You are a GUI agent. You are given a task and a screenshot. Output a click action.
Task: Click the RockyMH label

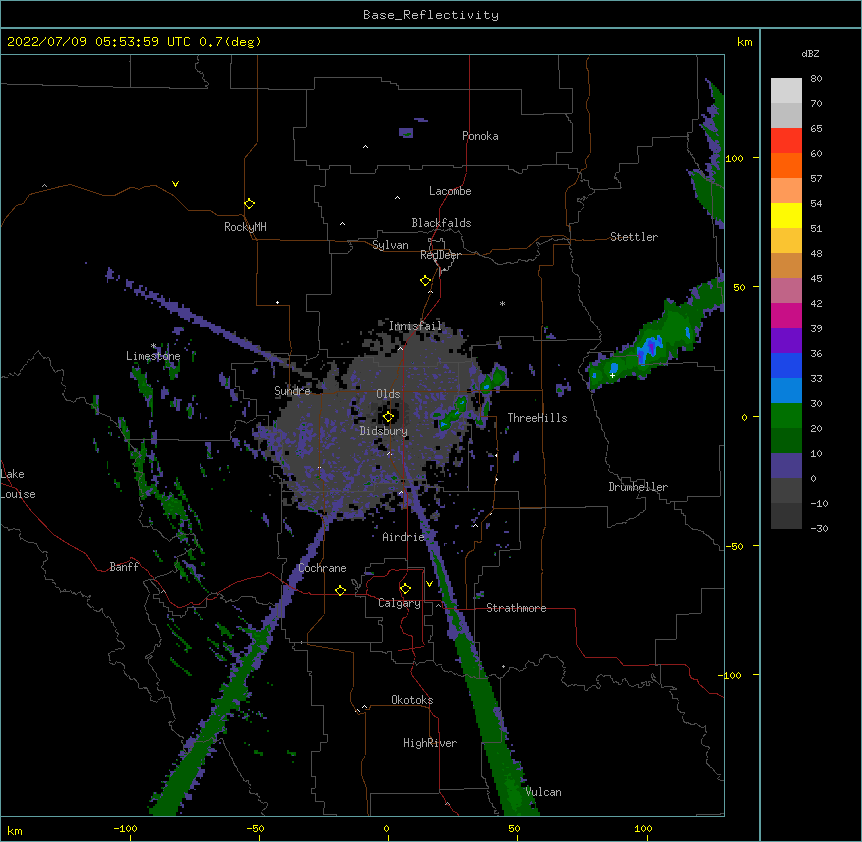pyautogui.click(x=245, y=227)
